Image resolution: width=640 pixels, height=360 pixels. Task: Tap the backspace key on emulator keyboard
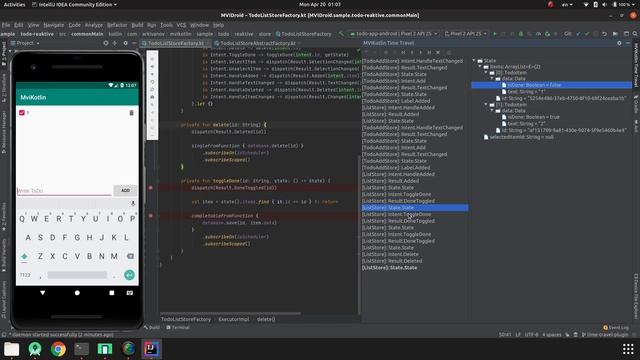pyautogui.click(x=130, y=256)
